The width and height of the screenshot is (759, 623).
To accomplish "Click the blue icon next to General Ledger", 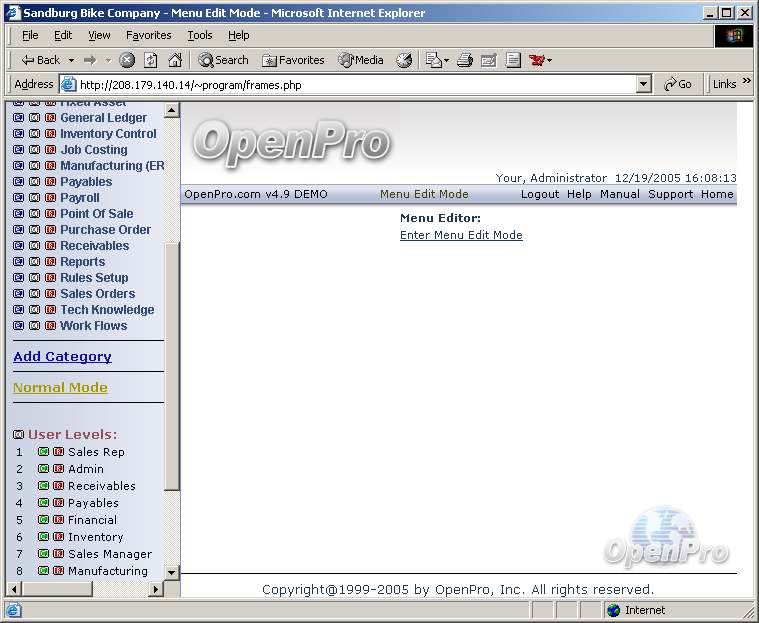I will pyautogui.click(x=18, y=118).
